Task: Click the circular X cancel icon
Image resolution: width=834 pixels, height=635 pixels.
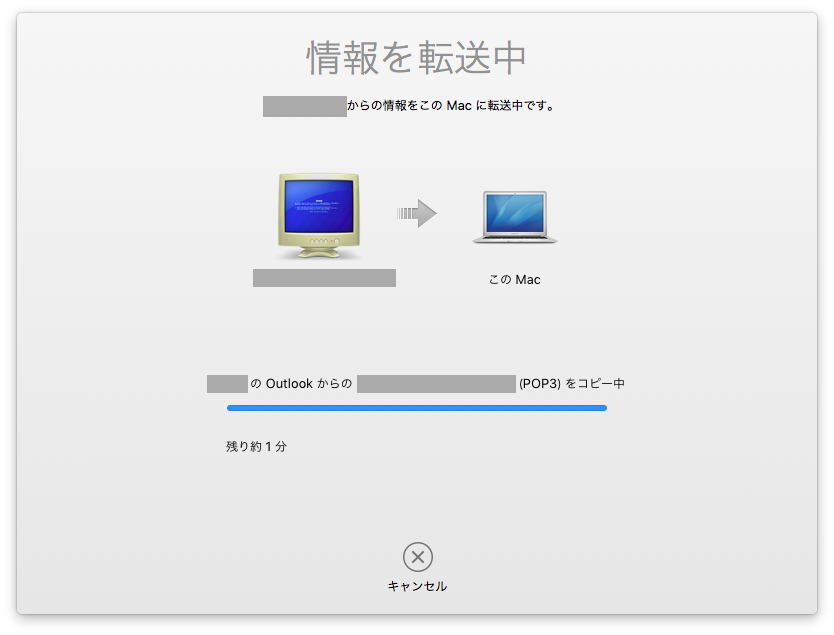Action: [x=418, y=557]
